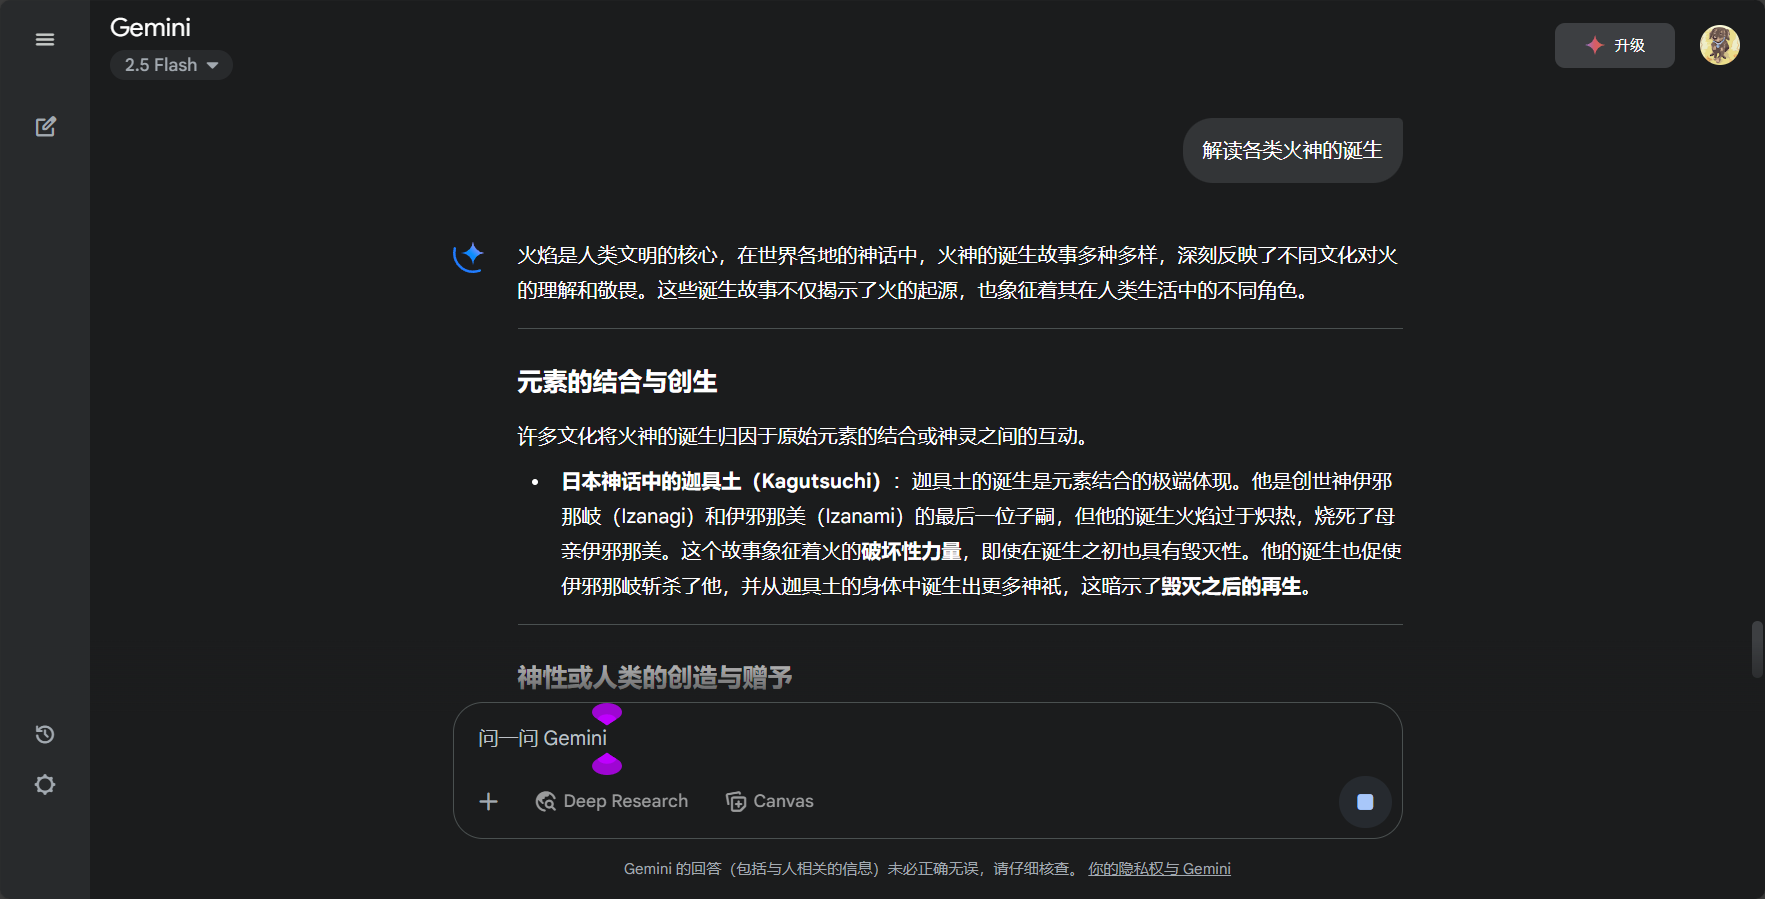The height and width of the screenshot is (899, 1765).
Task: Click the bold phrase 毁灭之后的再生
Action: pos(1231,586)
